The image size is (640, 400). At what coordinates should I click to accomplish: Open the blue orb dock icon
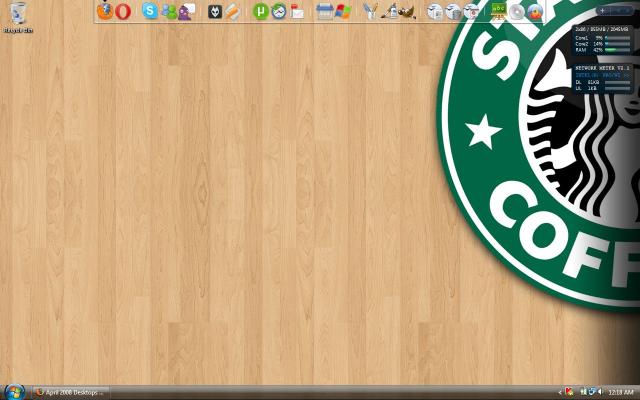pyautogui.click(x=535, y=11)
